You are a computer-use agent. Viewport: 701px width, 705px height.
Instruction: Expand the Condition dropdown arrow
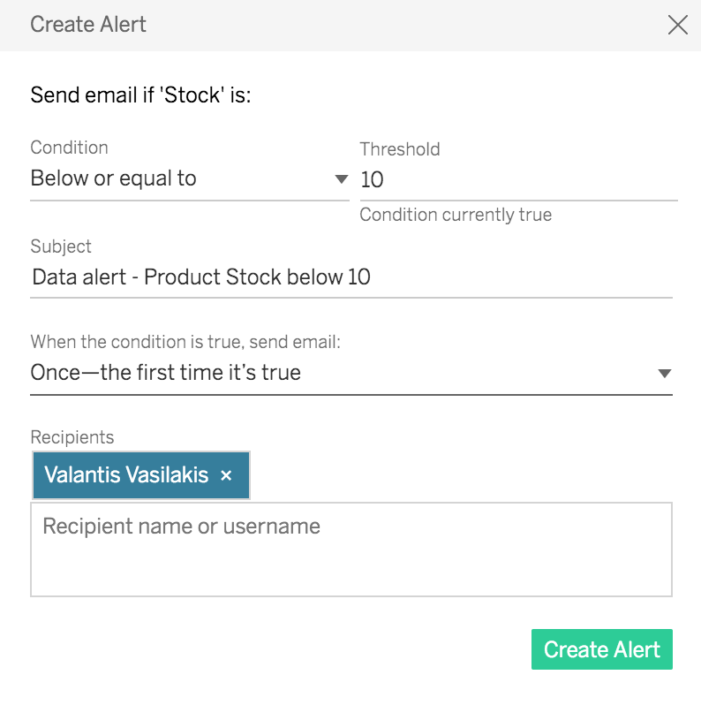pyautogui.click(x=340, y=180)
